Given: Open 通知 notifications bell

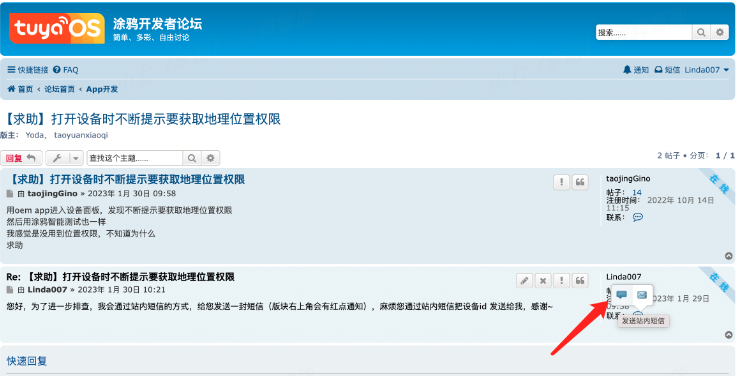Looking at the screenshot, I should point(636,70).
